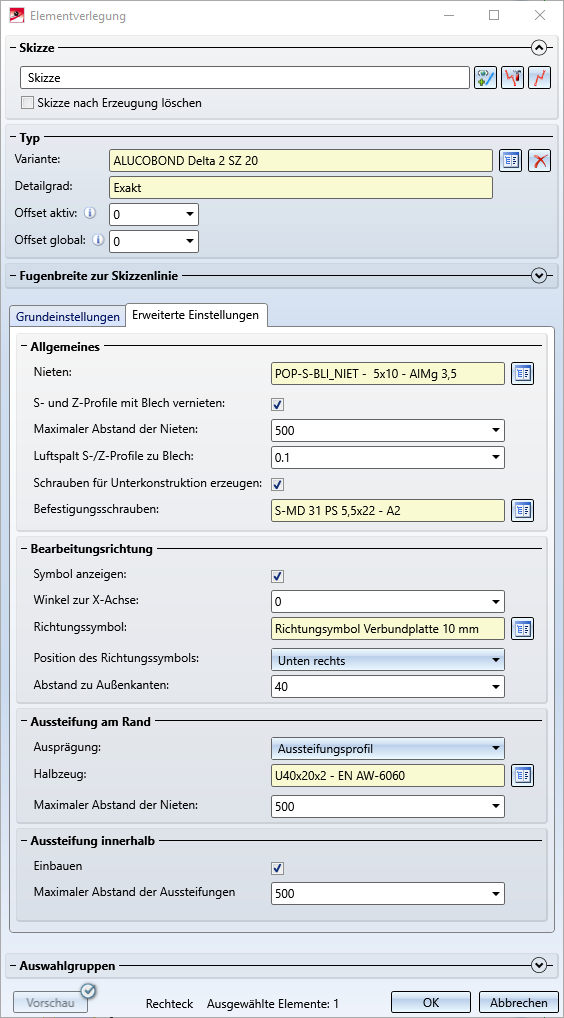This screenshot has height=1018, width=564.
Task: Switch to the Grundeinstellungen tab
Action: pyautogui.click(x=67, y=317)
